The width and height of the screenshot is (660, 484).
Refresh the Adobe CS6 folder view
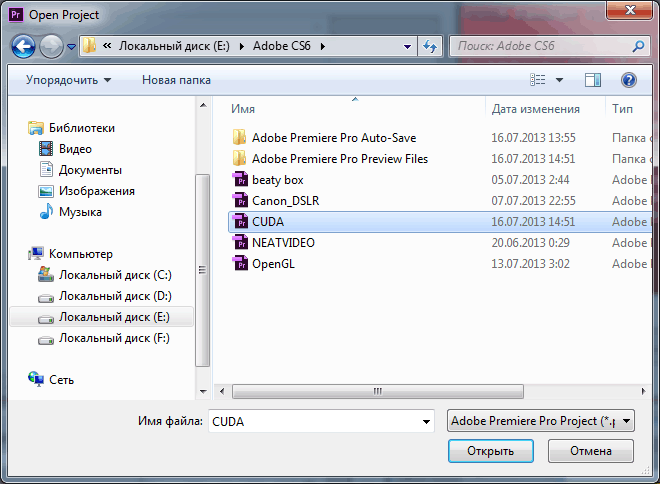(x=429, y=46)
